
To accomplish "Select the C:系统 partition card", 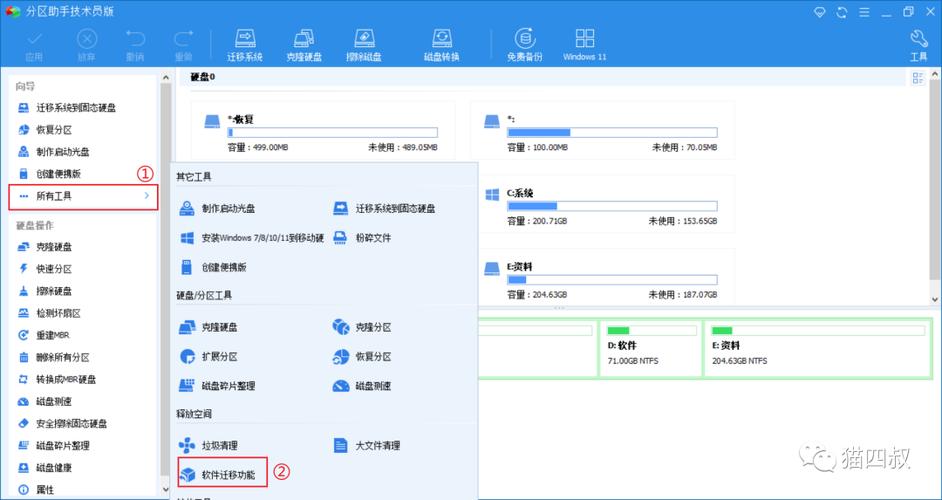I will (603, 204).
